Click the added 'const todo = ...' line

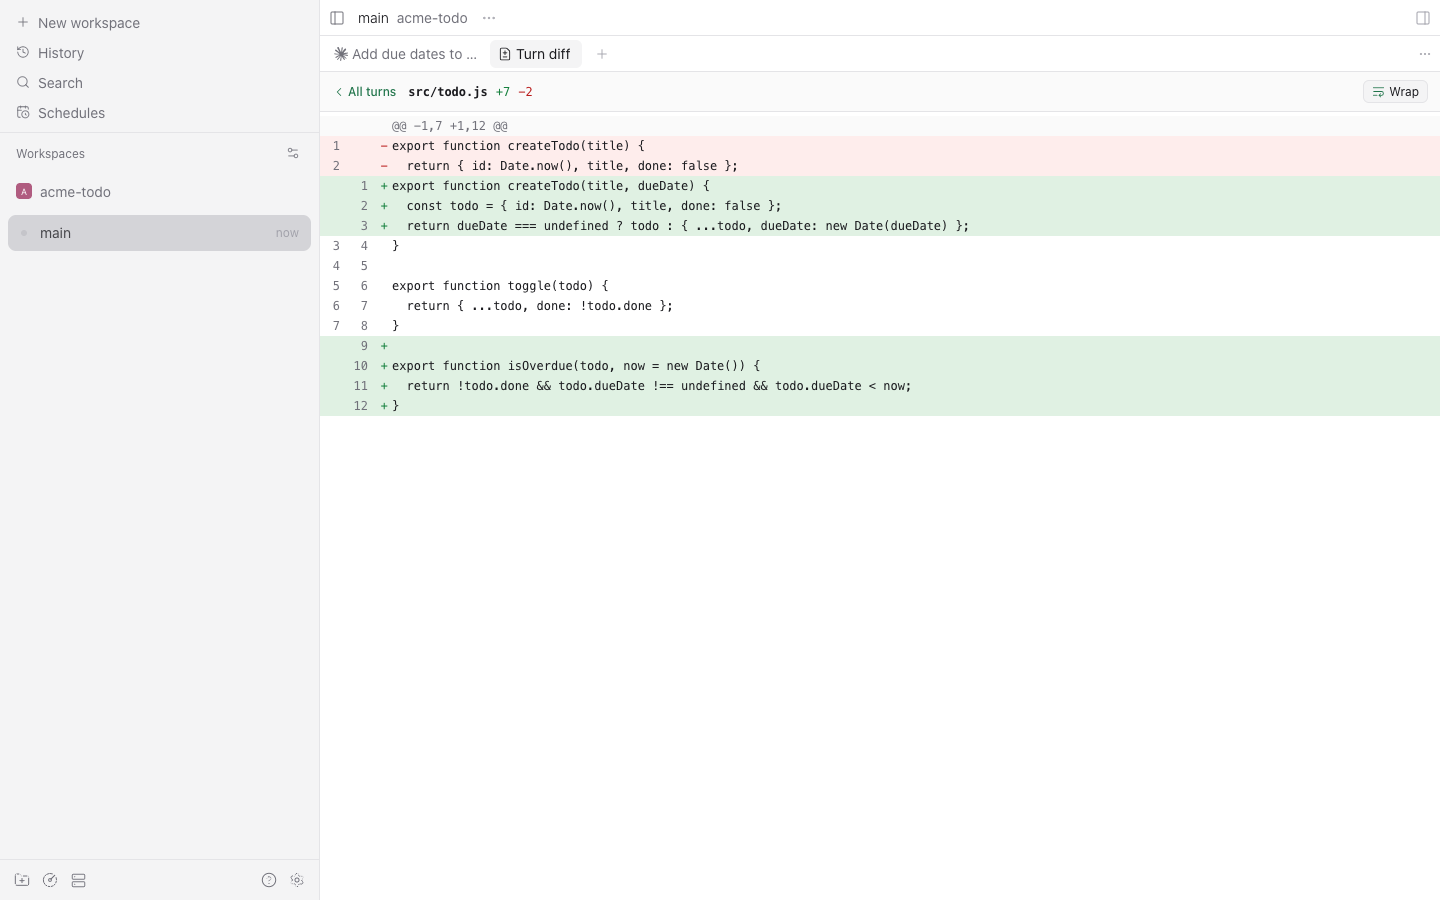coord(880,206)
